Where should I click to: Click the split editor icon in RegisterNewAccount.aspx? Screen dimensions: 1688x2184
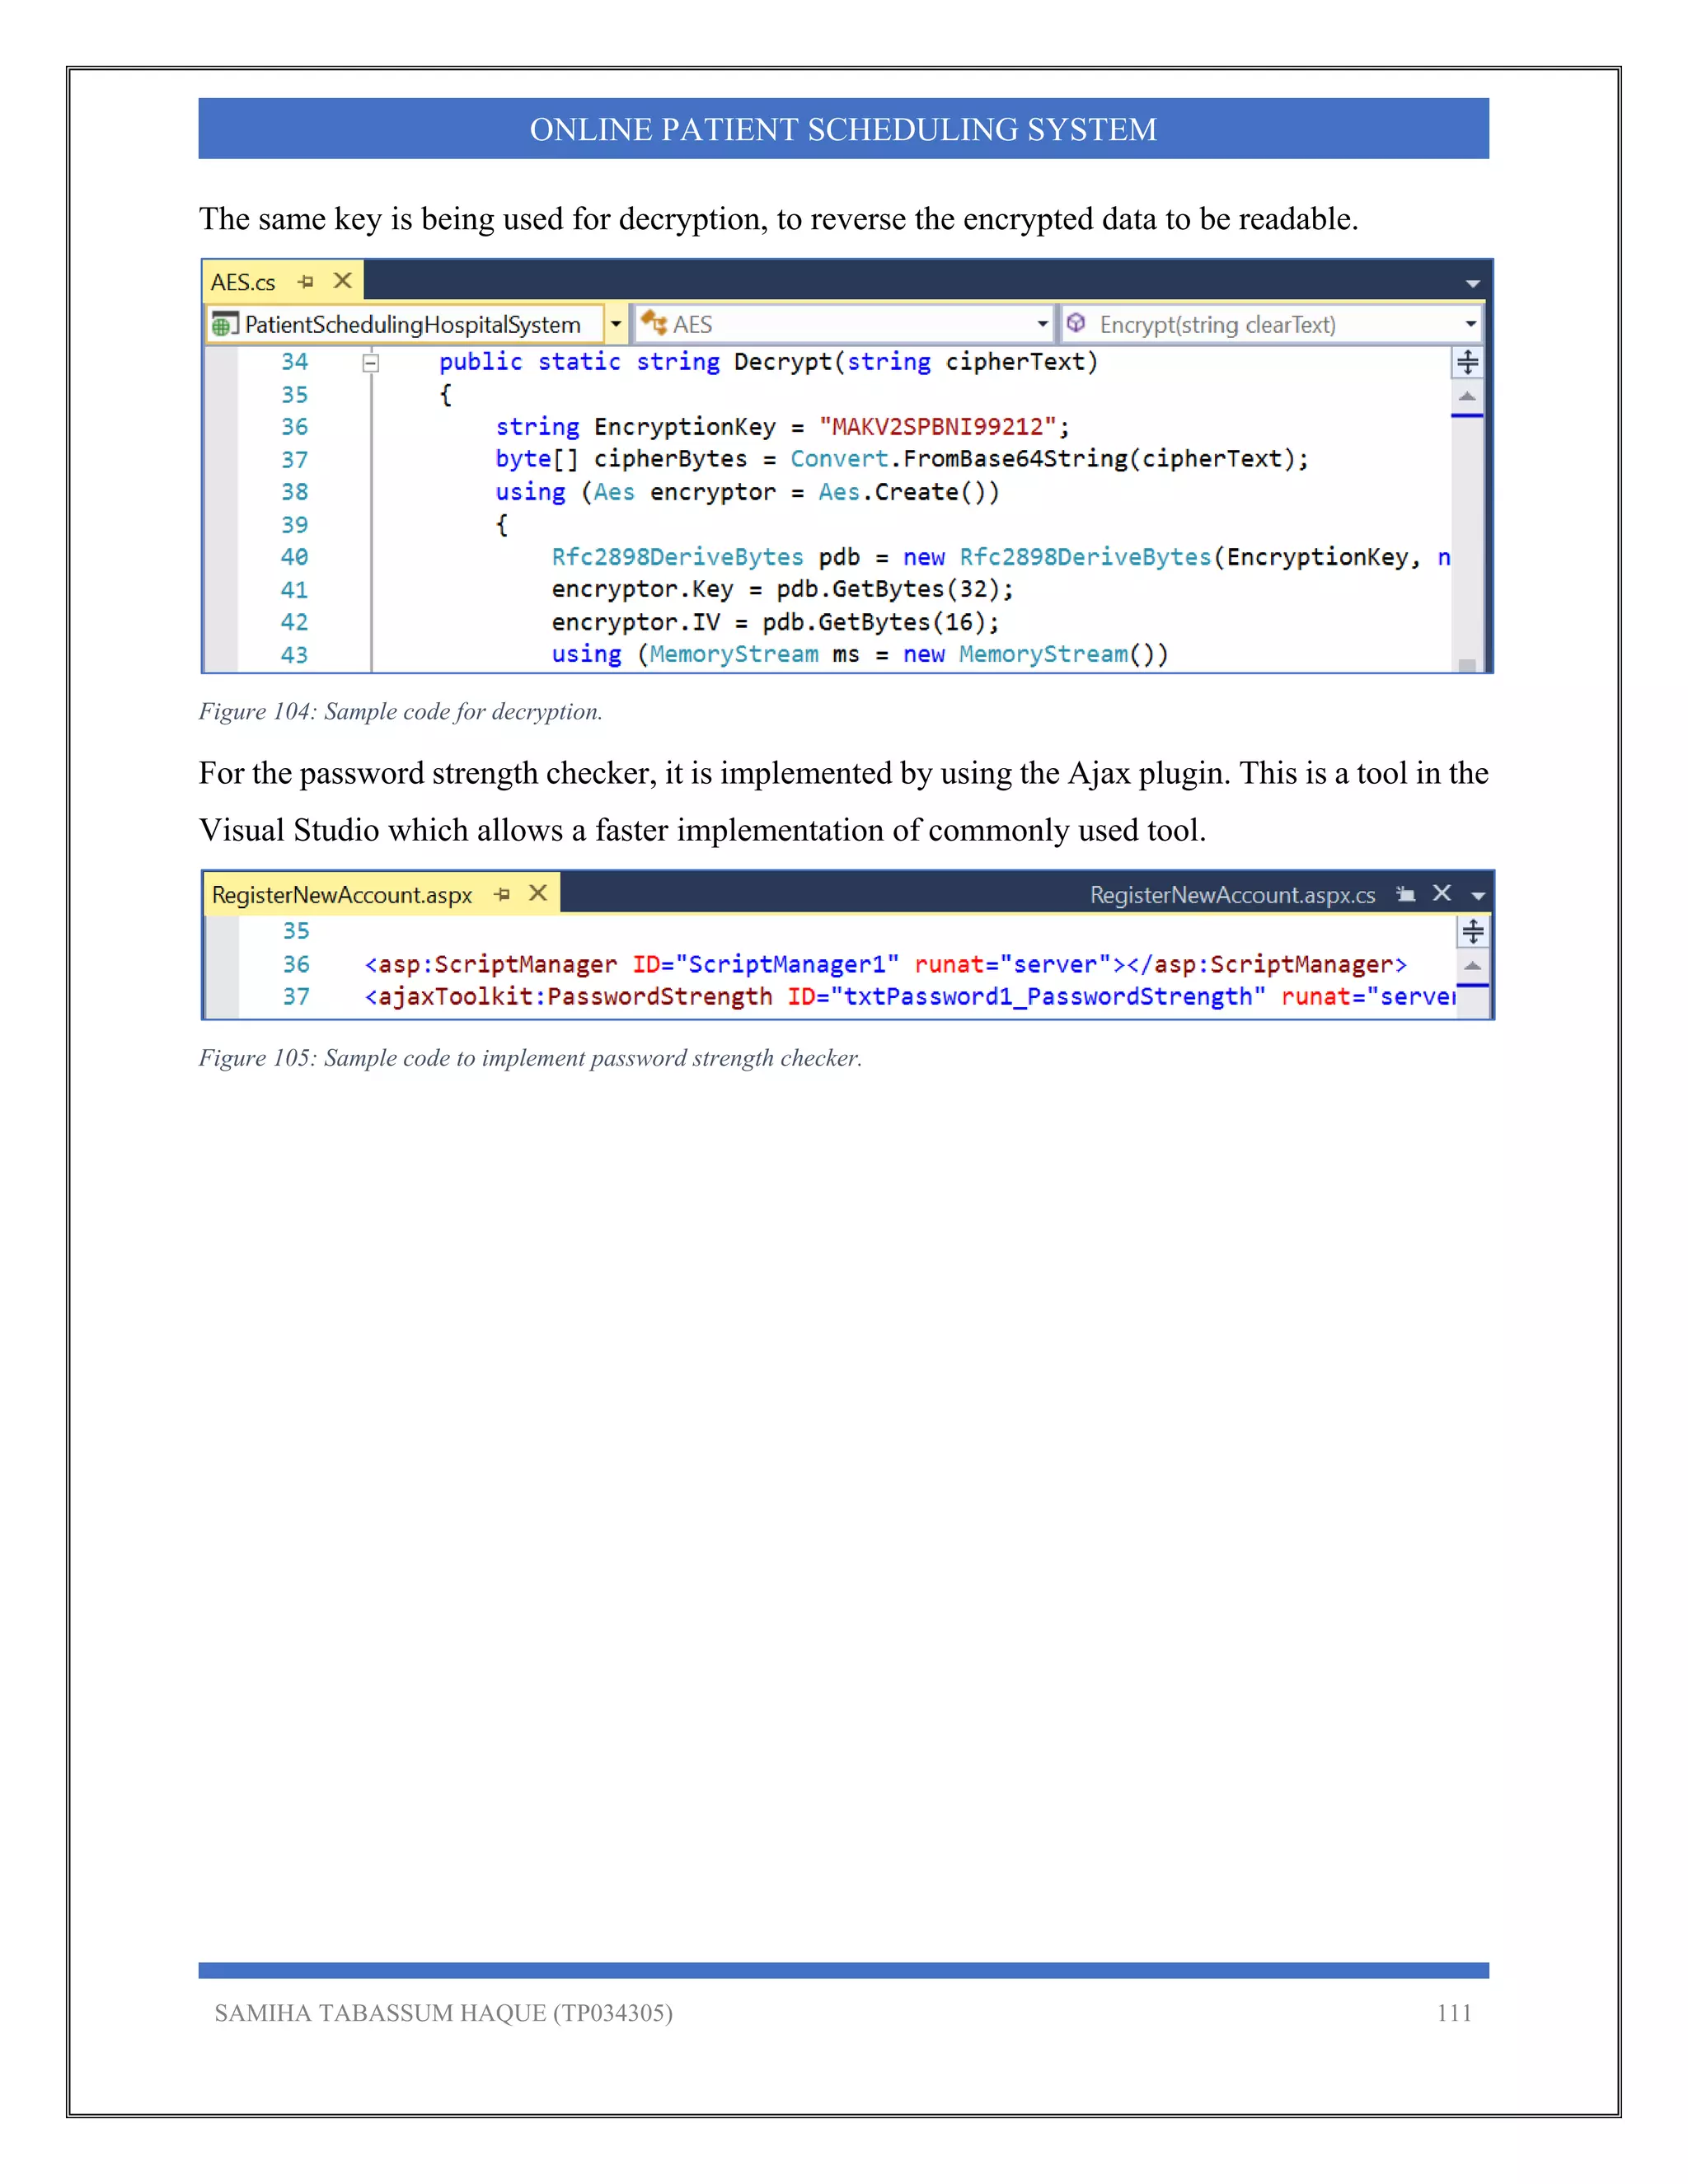pyautogui.click(x=1472, y=932)
